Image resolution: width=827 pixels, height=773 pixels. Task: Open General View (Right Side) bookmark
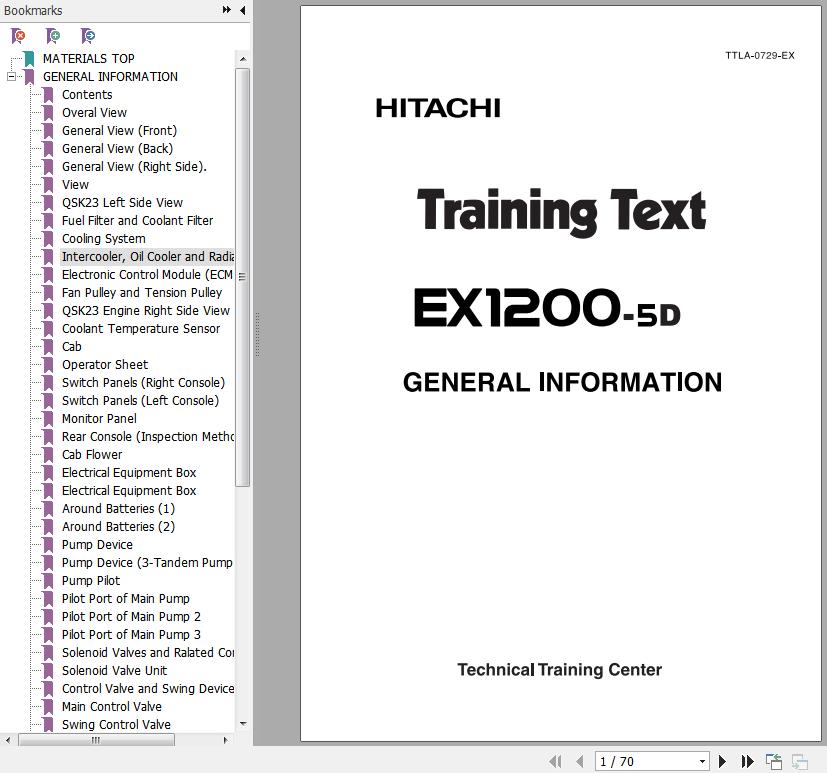pyautogui.click(x=134, y=167)
